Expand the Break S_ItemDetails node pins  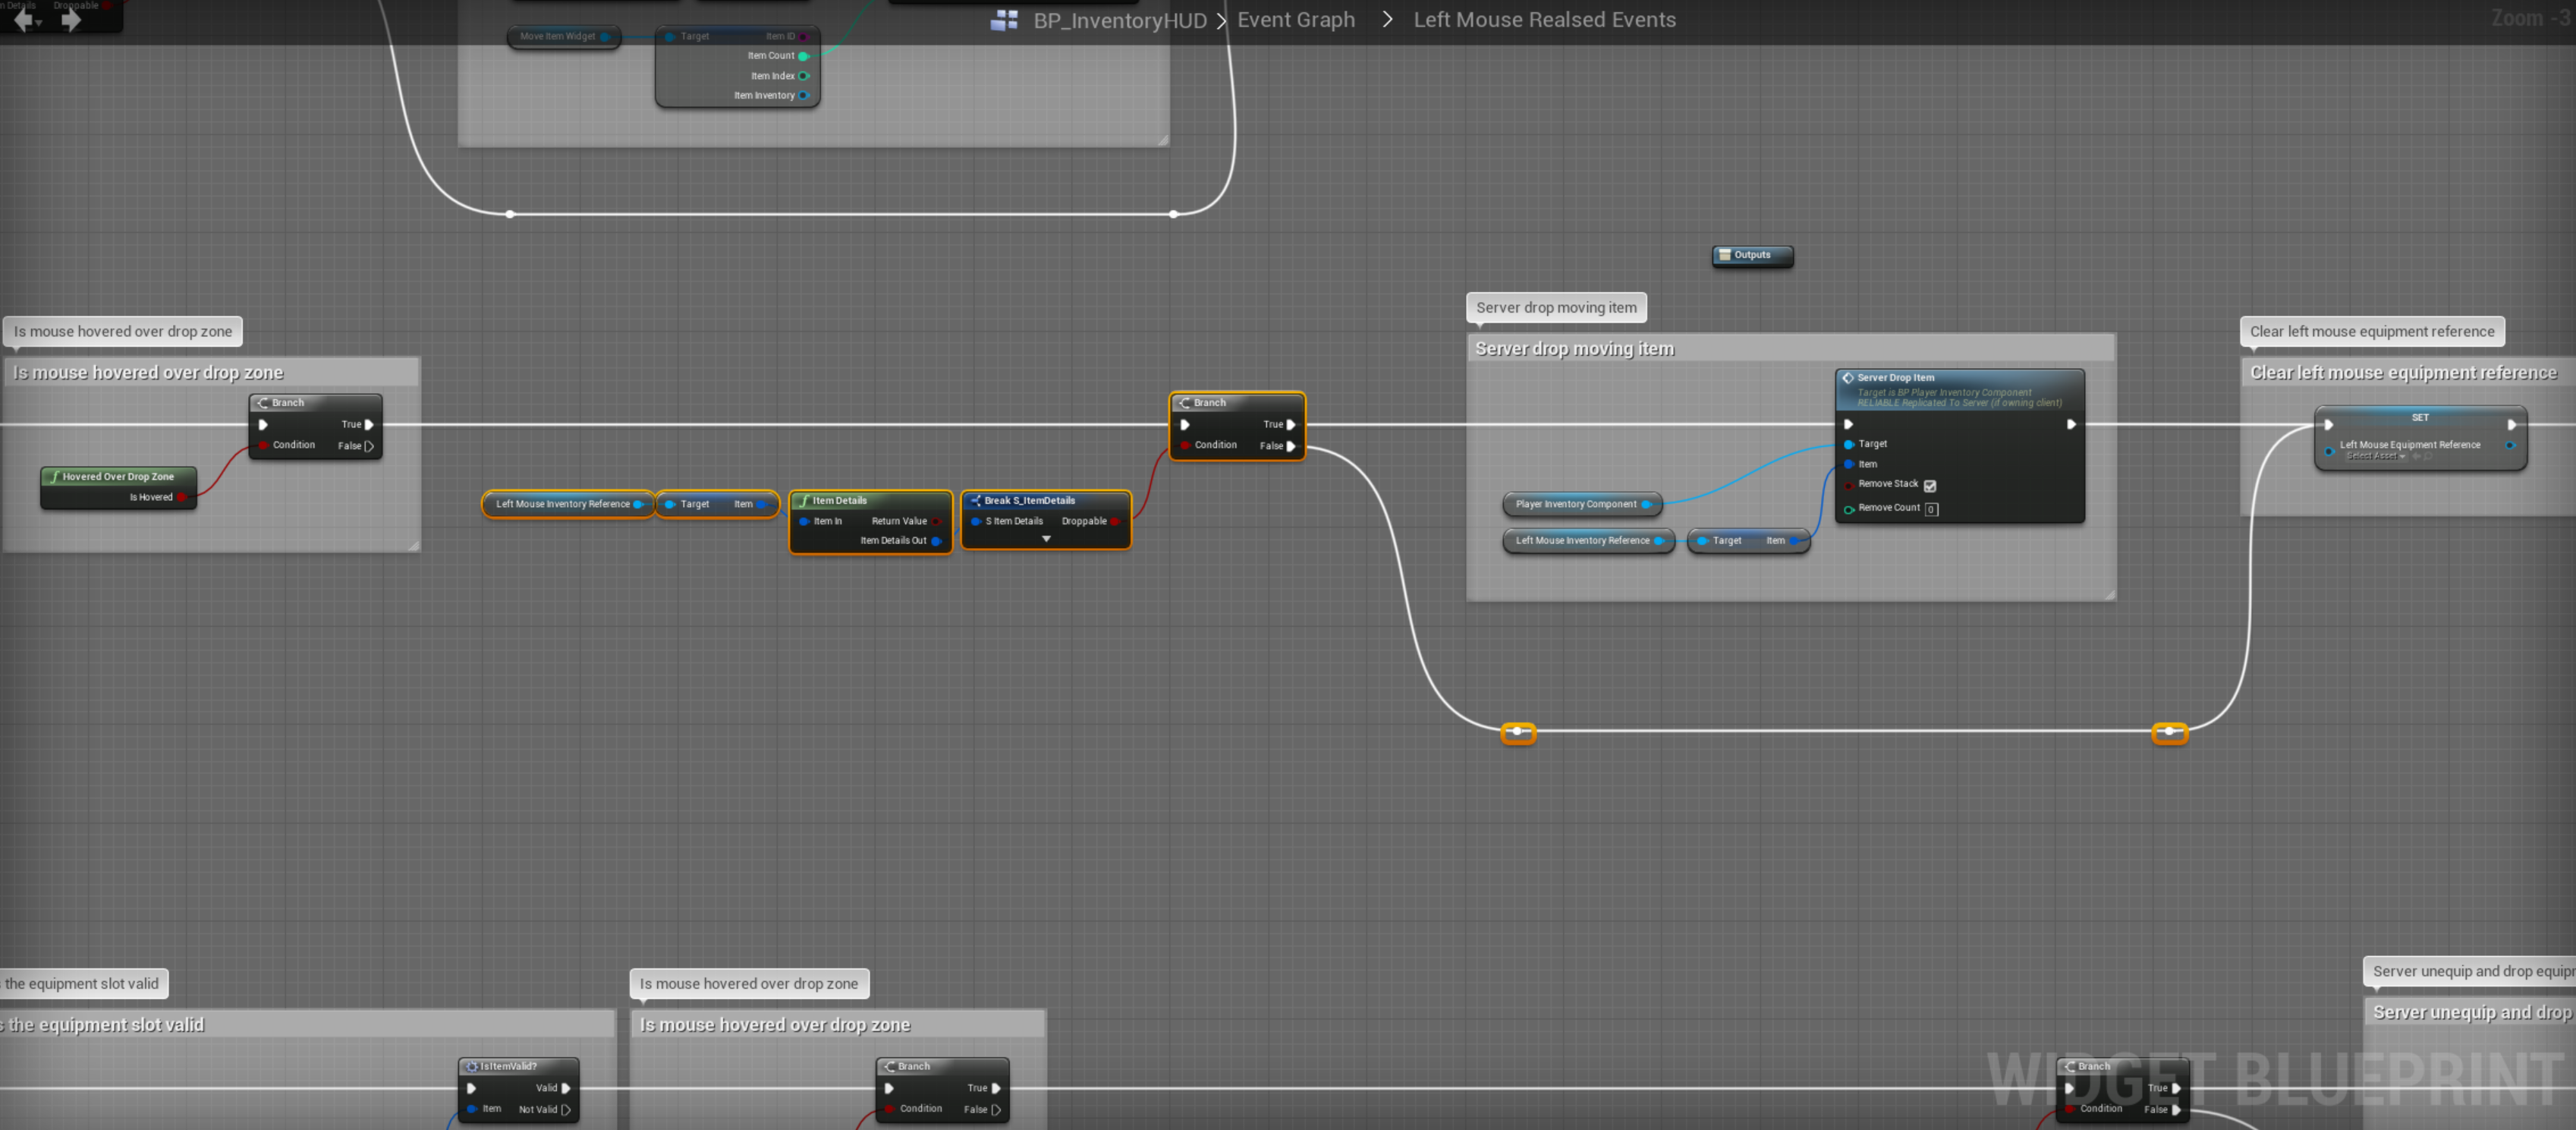[x=1046, y=539]
